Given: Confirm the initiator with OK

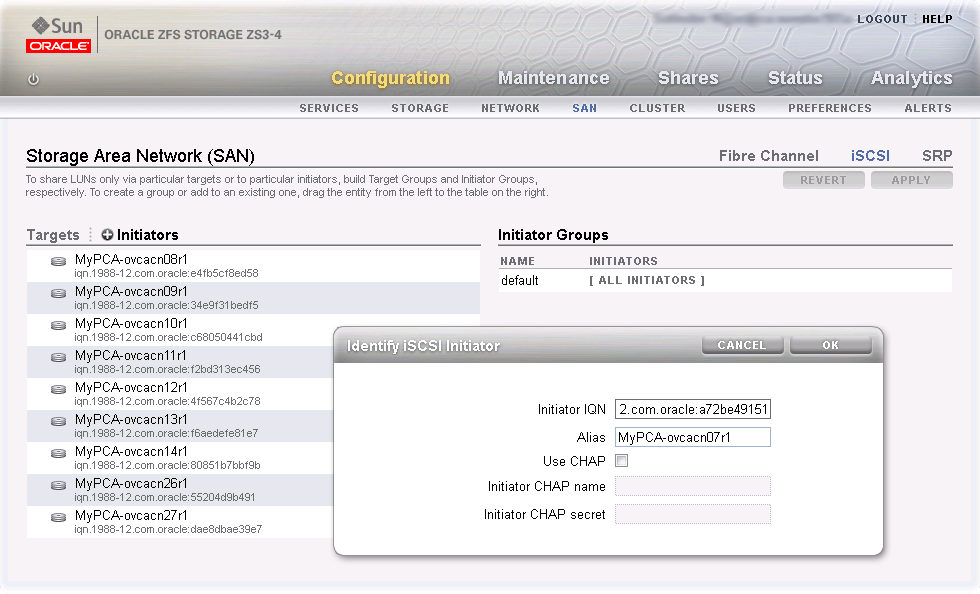Looking at the screenshot, I should click(x=830, y=344).
